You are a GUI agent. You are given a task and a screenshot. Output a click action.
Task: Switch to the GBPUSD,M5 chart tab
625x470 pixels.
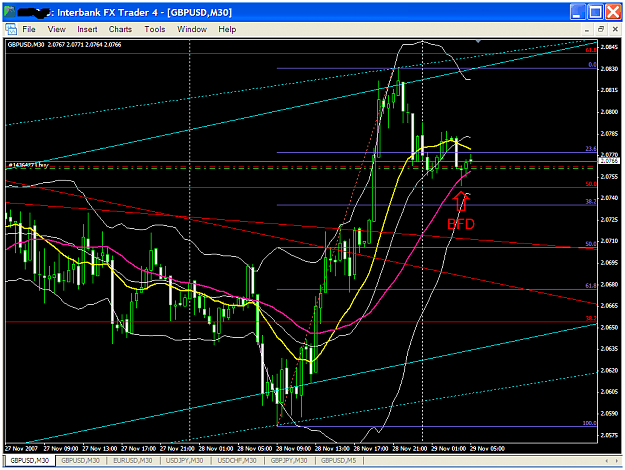(339, 460)
